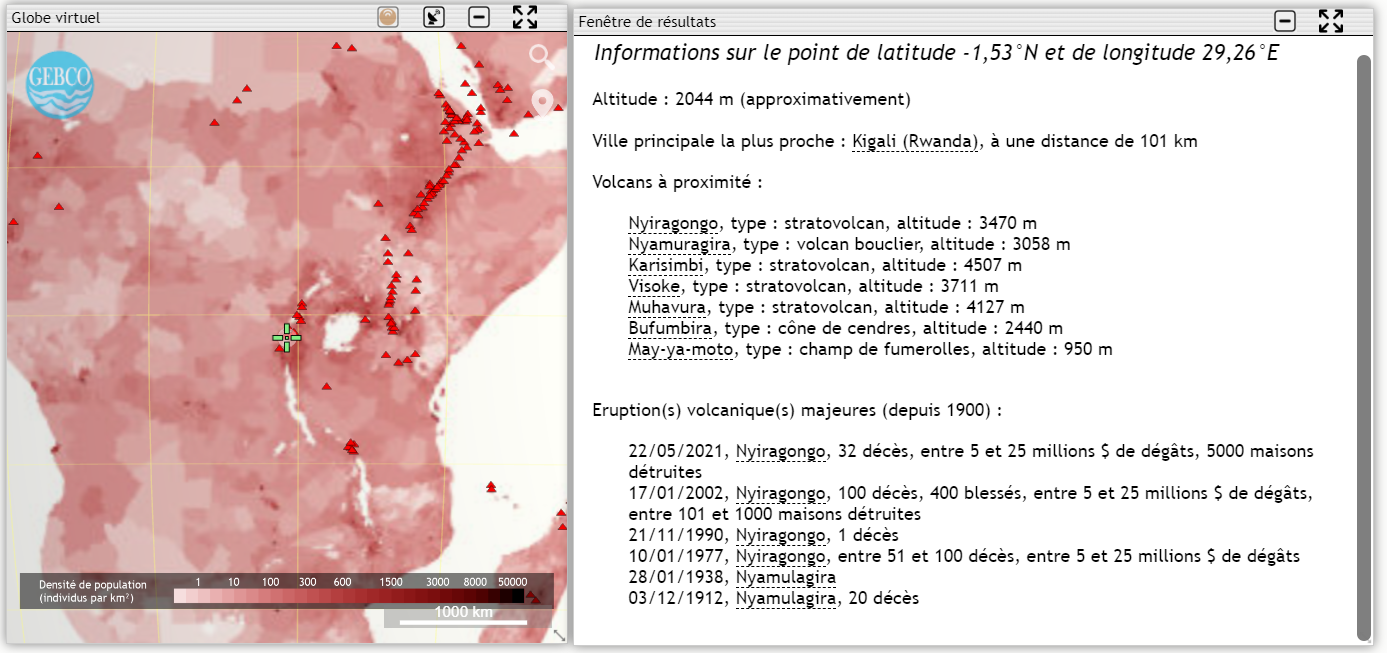The width and height of the screenshot is (1387, 653).
Task: Click the resize handle at the map corner
Action: pyautogui.click(x=559, y=635)
